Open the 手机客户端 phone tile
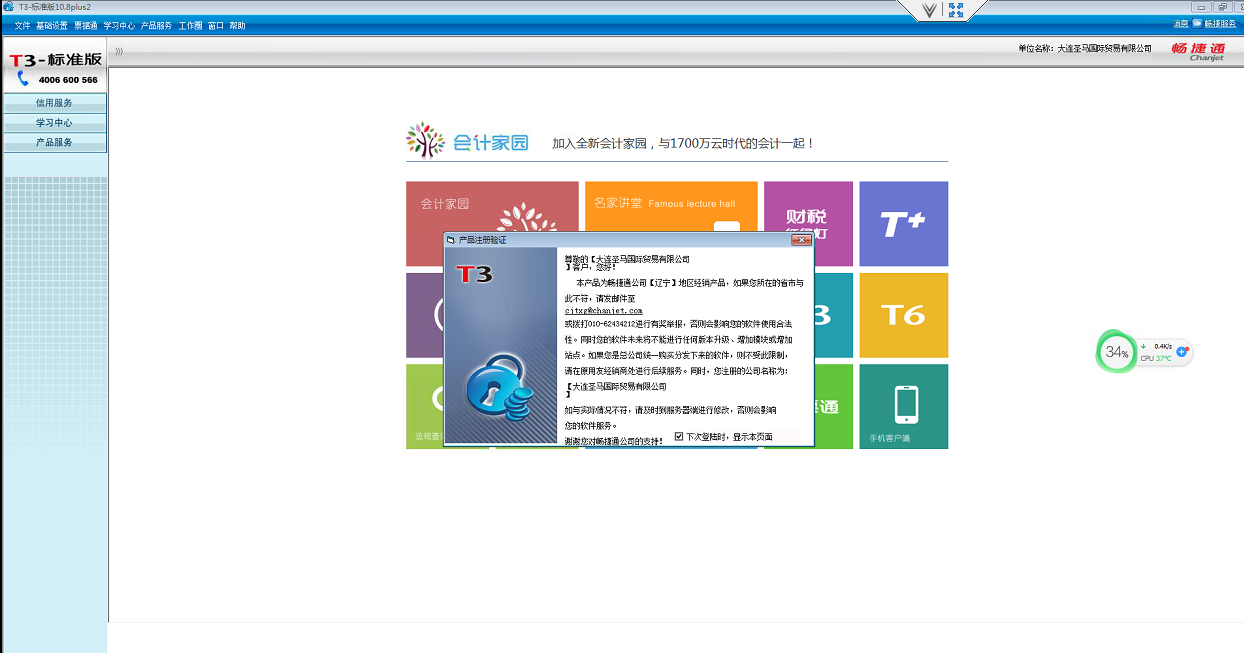The height and width of the screenshot is (653, 1244). 903,406
